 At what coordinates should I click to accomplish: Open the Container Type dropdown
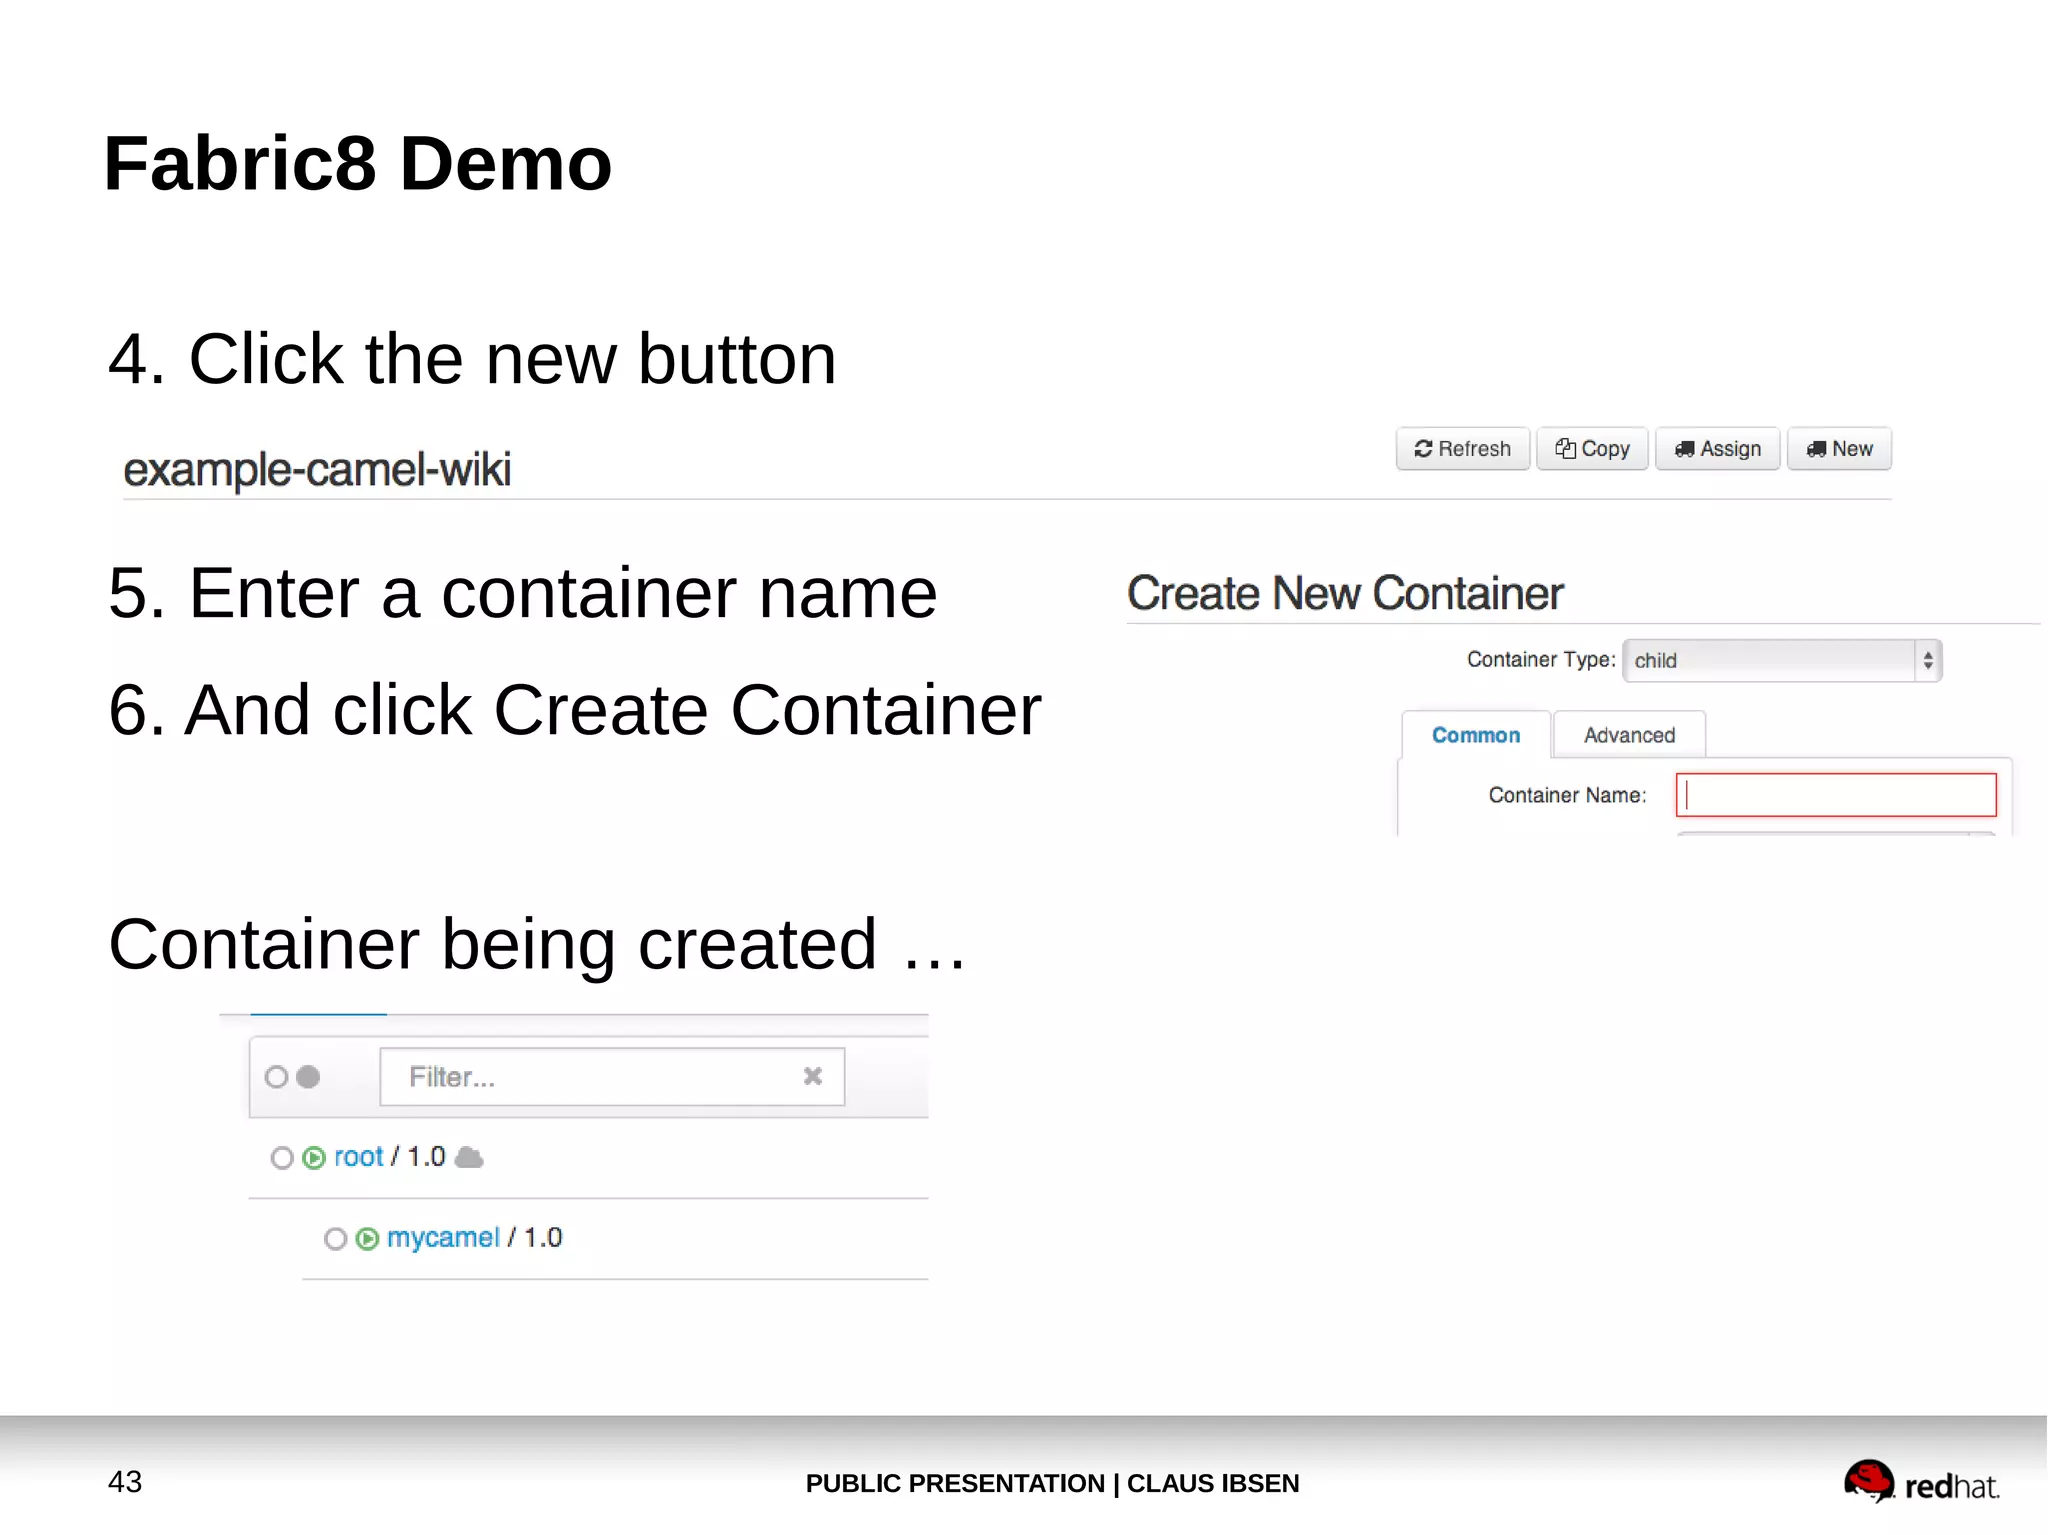(x=1782, y=661)
